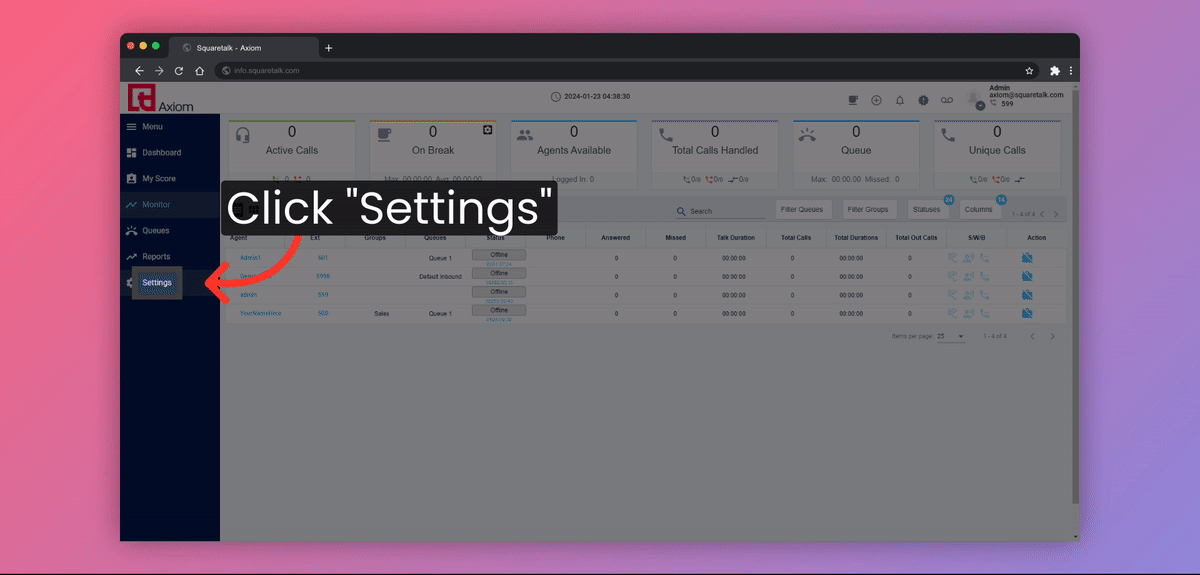This screenshot has width=1200, height=575.
Task: Open notifications bell in the header
Action: 899,100
